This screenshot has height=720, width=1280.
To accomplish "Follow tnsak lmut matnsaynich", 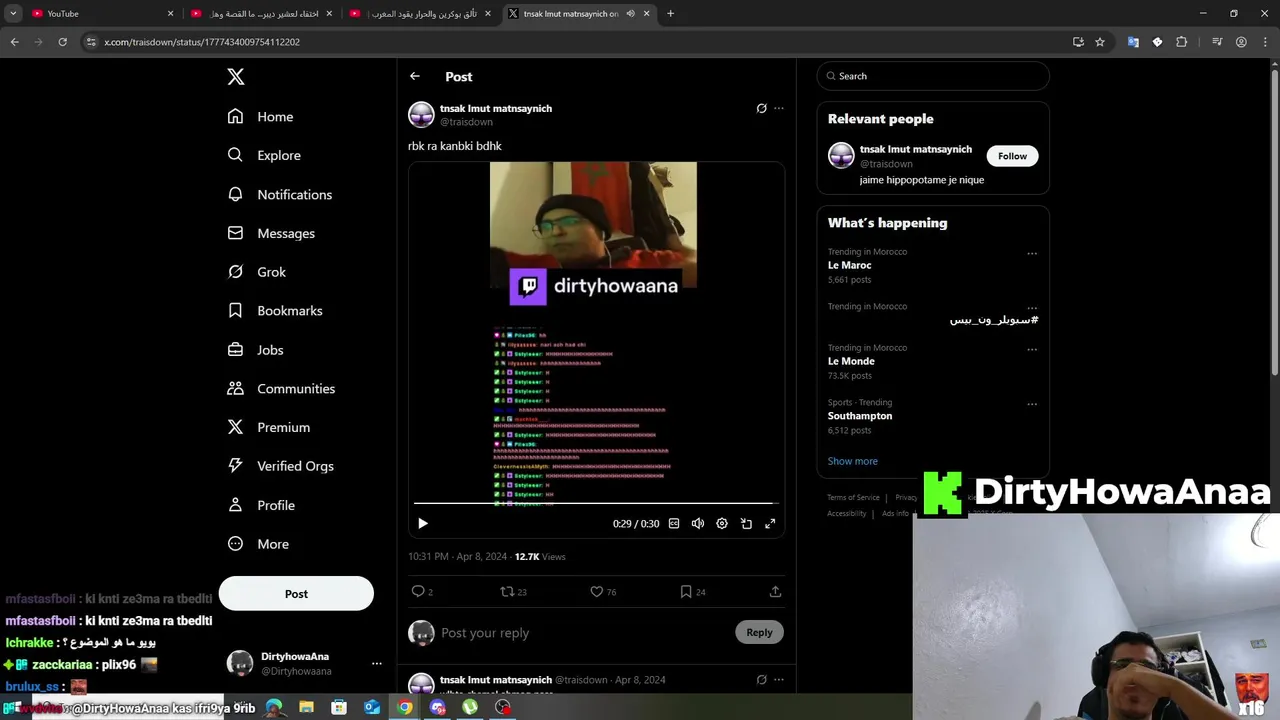I will point(1012,156).
